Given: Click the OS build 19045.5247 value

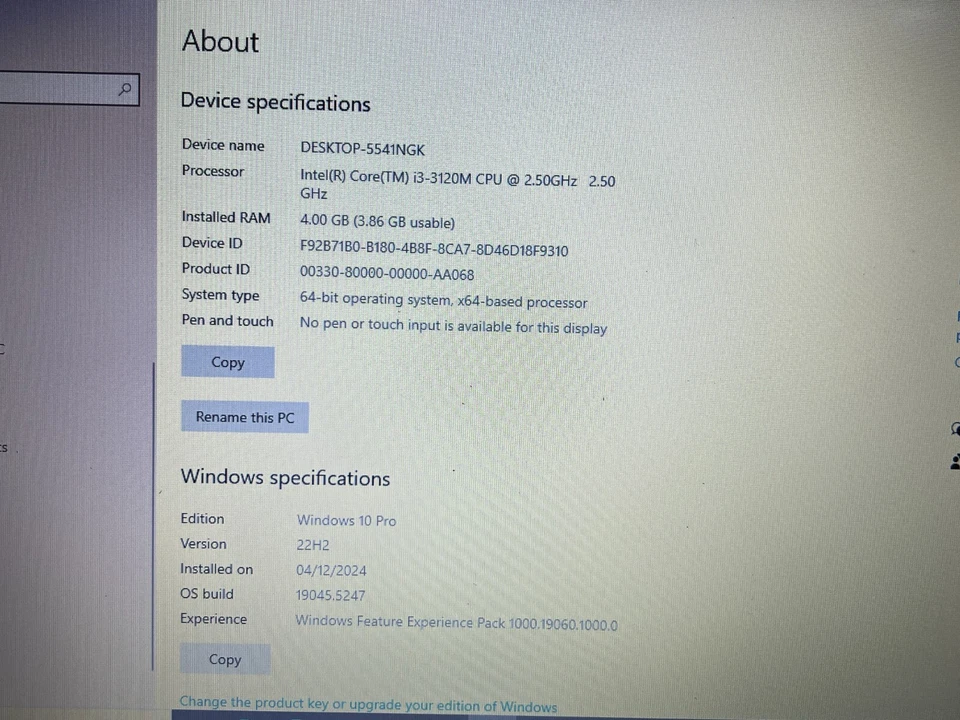Looking at the screenshot, I should tap(330, 594).
